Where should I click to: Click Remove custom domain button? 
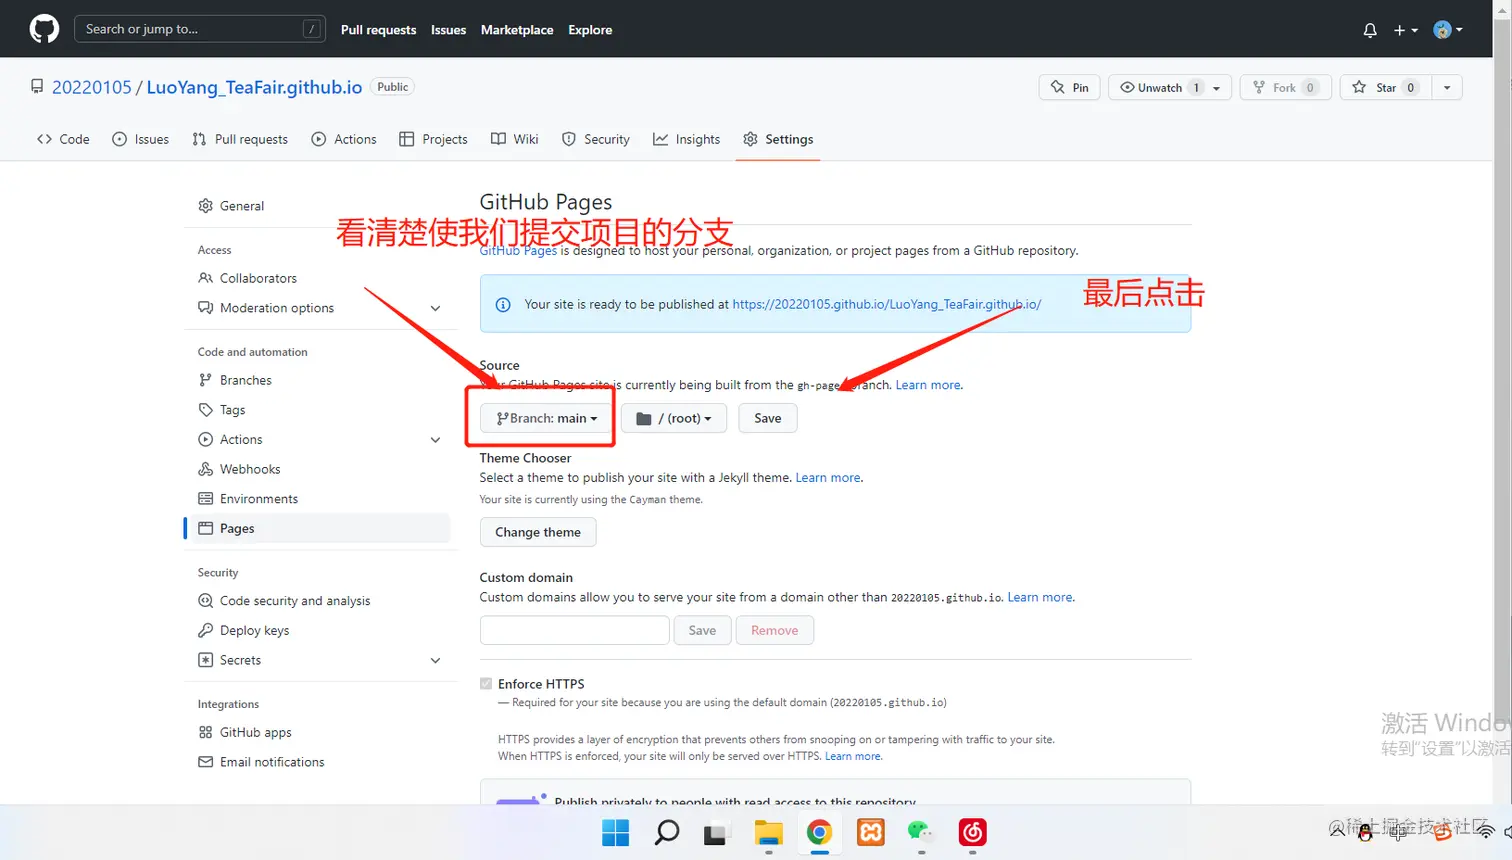click(775, 630)
